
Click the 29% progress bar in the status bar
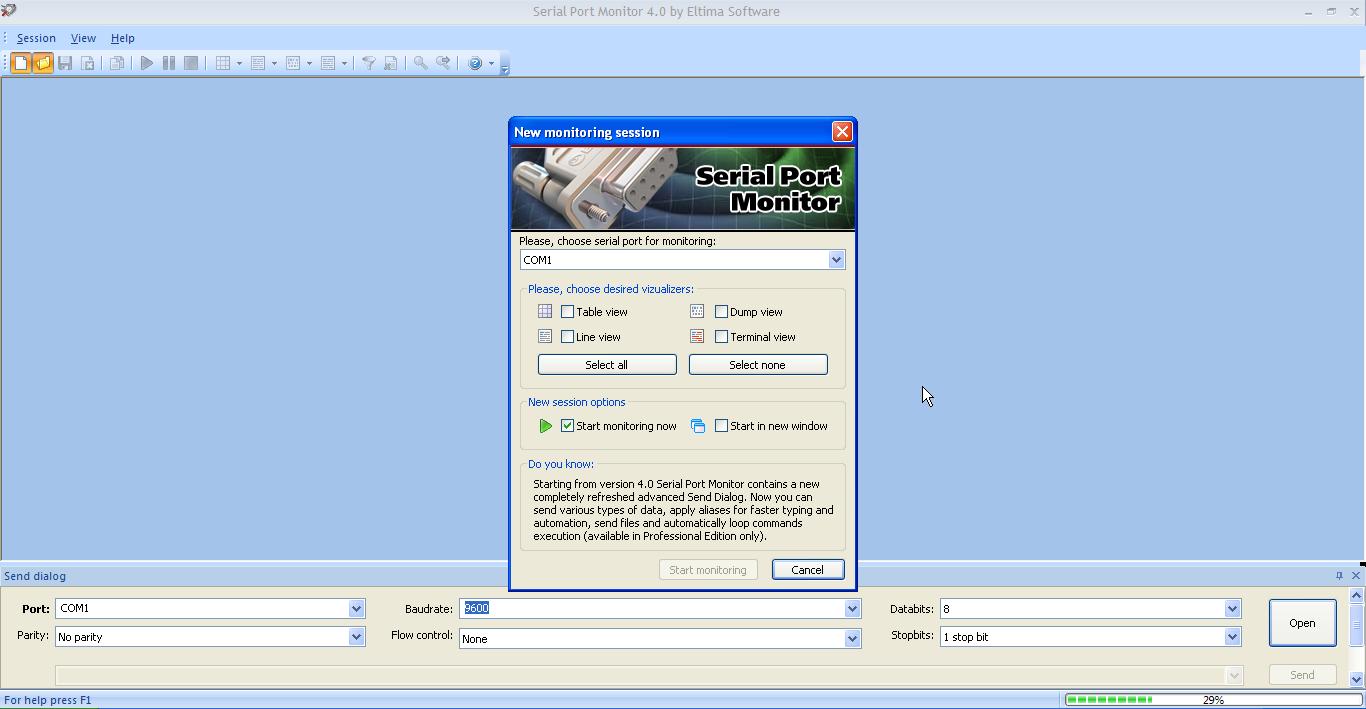point(1213,700)
